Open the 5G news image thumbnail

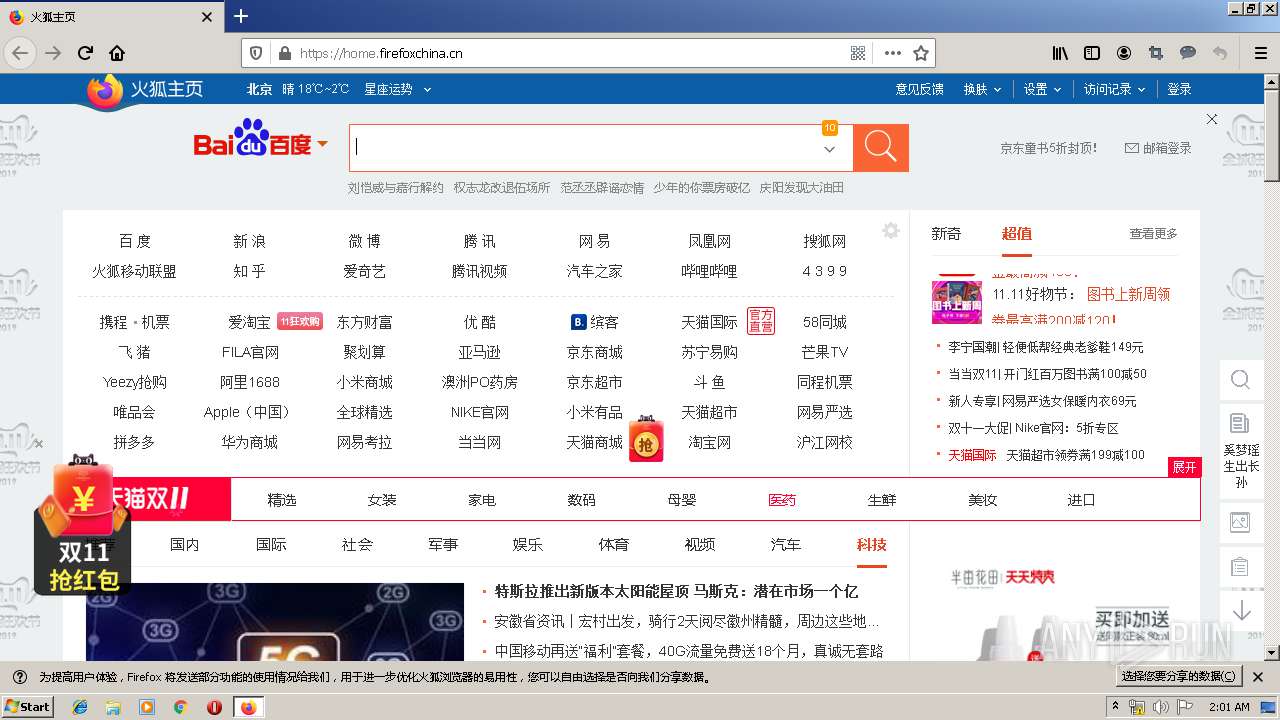click(275, 622)
